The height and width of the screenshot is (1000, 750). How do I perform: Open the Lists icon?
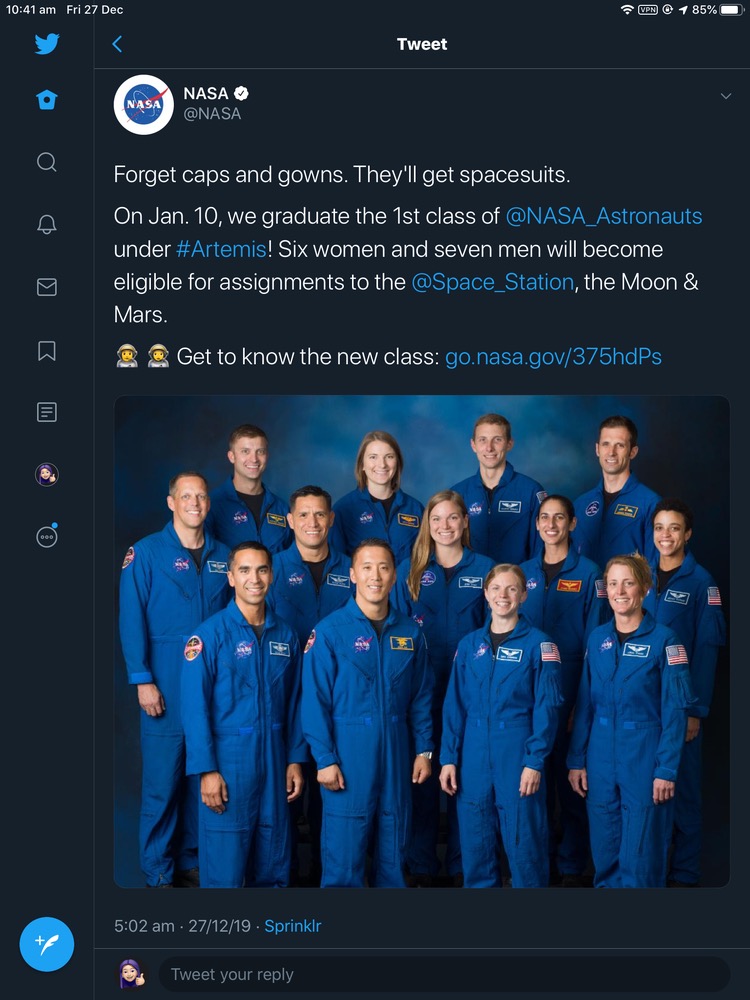[46, 412]
